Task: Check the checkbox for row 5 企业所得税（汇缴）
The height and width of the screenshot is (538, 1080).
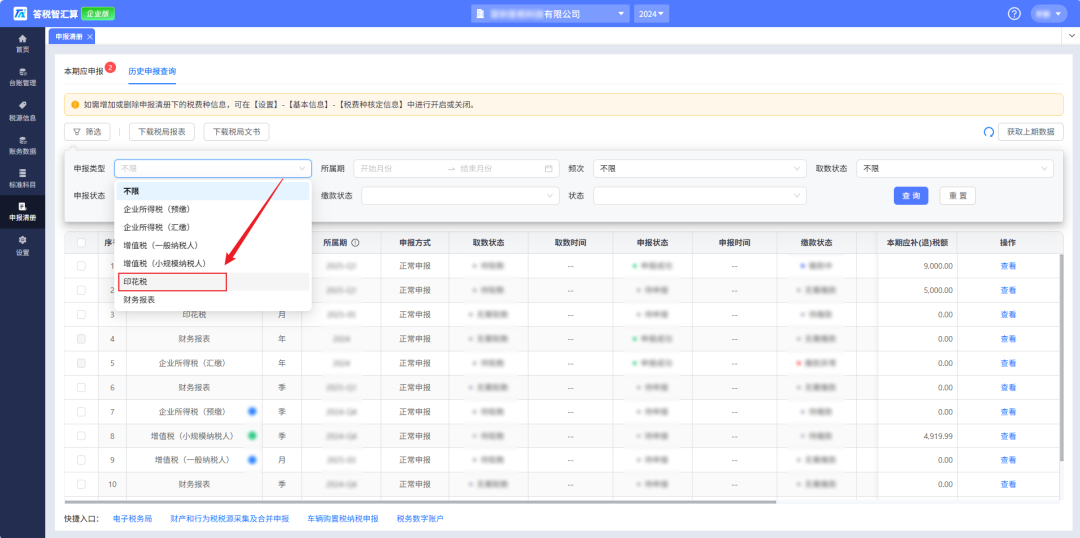Action: [81, 363]
